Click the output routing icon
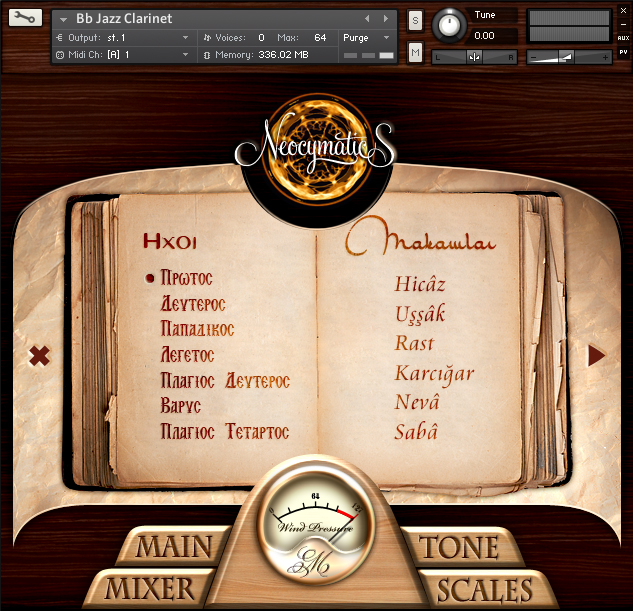633x611 pixels. (60, 38)
